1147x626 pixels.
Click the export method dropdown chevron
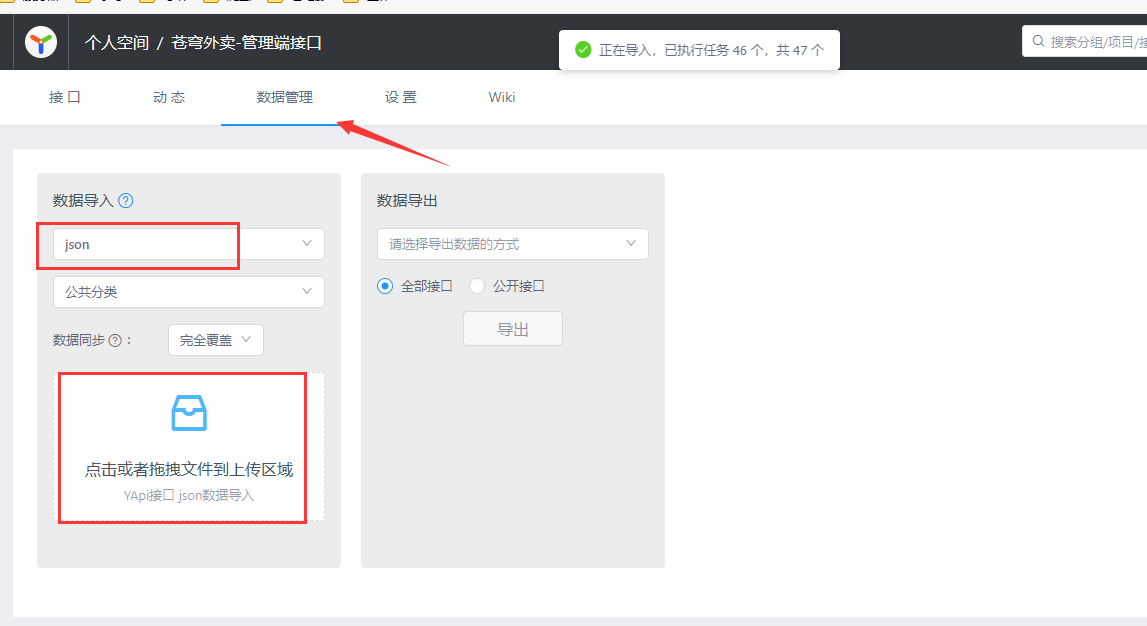[x=631, y=244]
